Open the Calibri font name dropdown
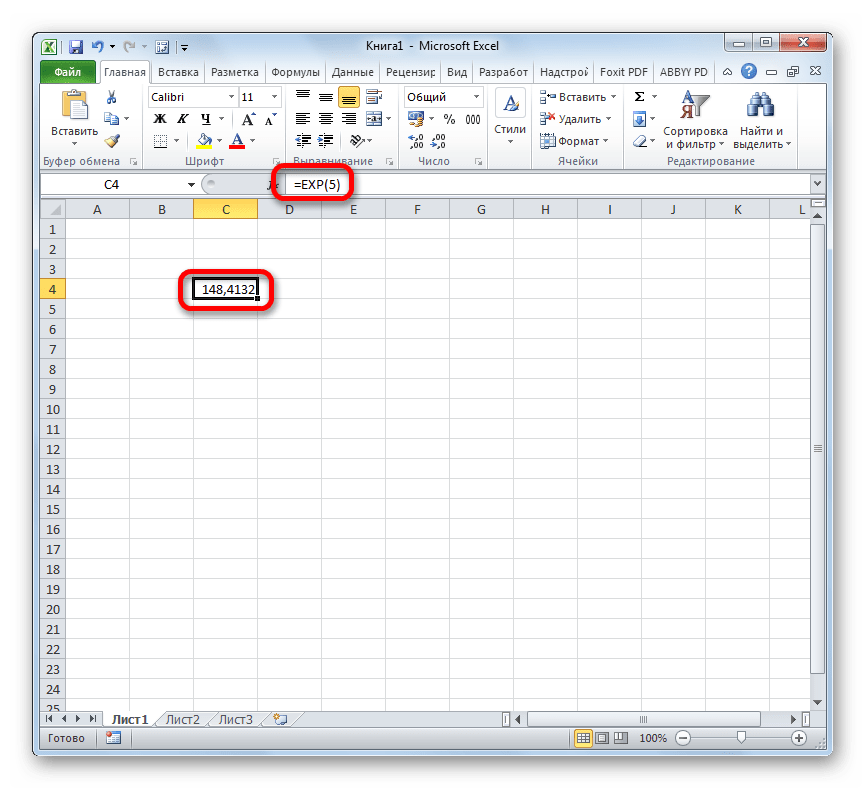The width and height of the screenshot is (866, 789). click(229, 97)
